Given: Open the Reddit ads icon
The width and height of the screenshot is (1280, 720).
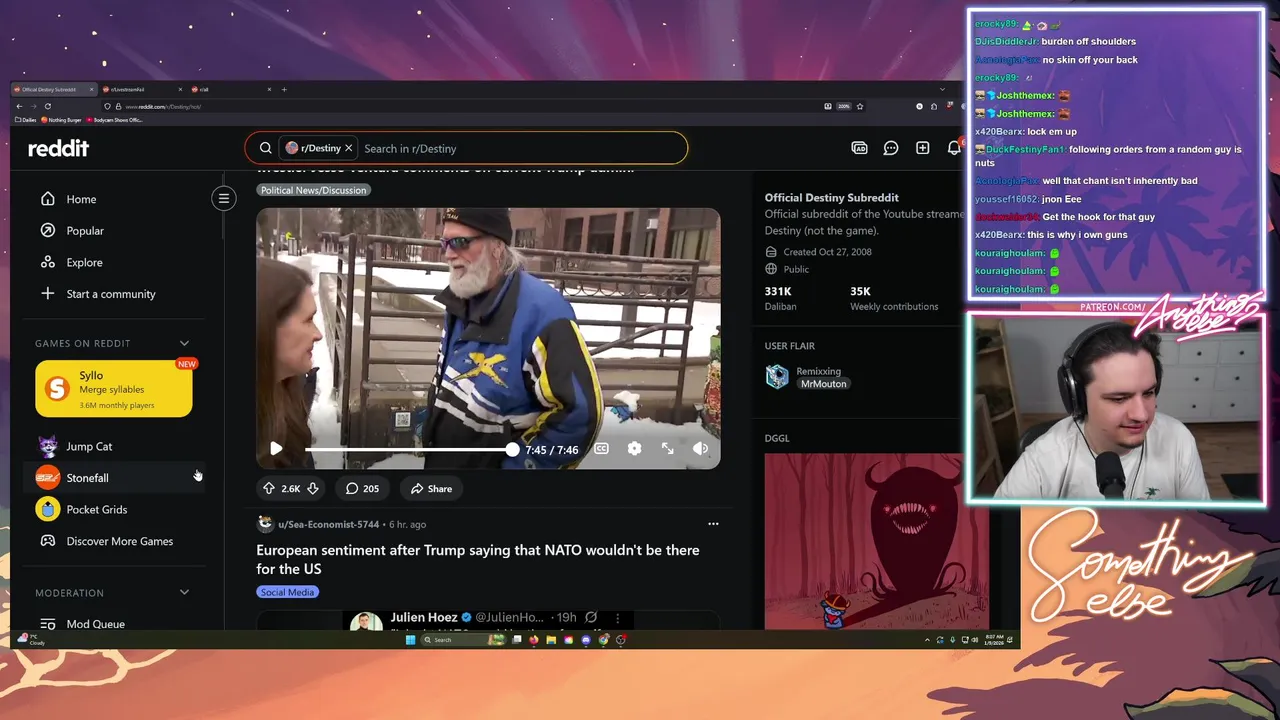Looking at the screenshot, I should [859, 148].
